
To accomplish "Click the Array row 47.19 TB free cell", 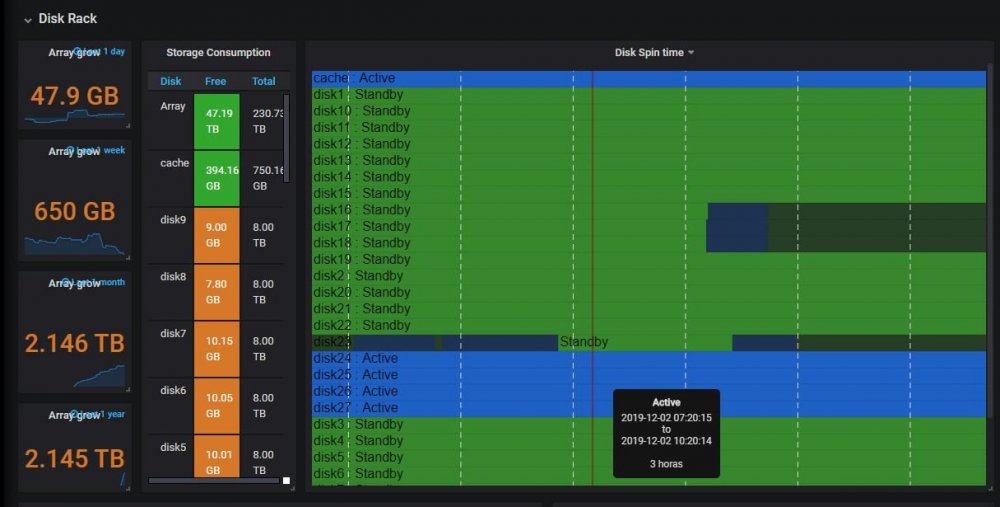I will 217,121.
